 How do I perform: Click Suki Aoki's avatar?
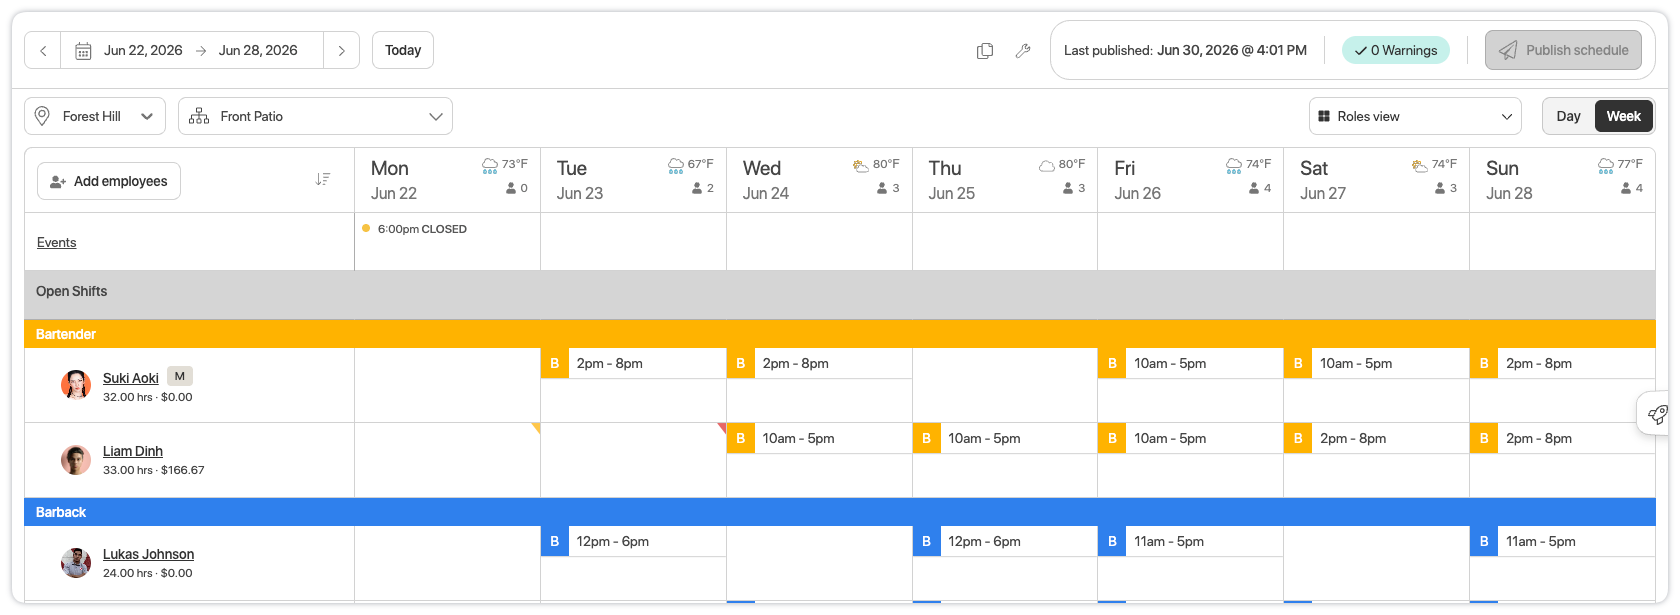pos(76,385)
